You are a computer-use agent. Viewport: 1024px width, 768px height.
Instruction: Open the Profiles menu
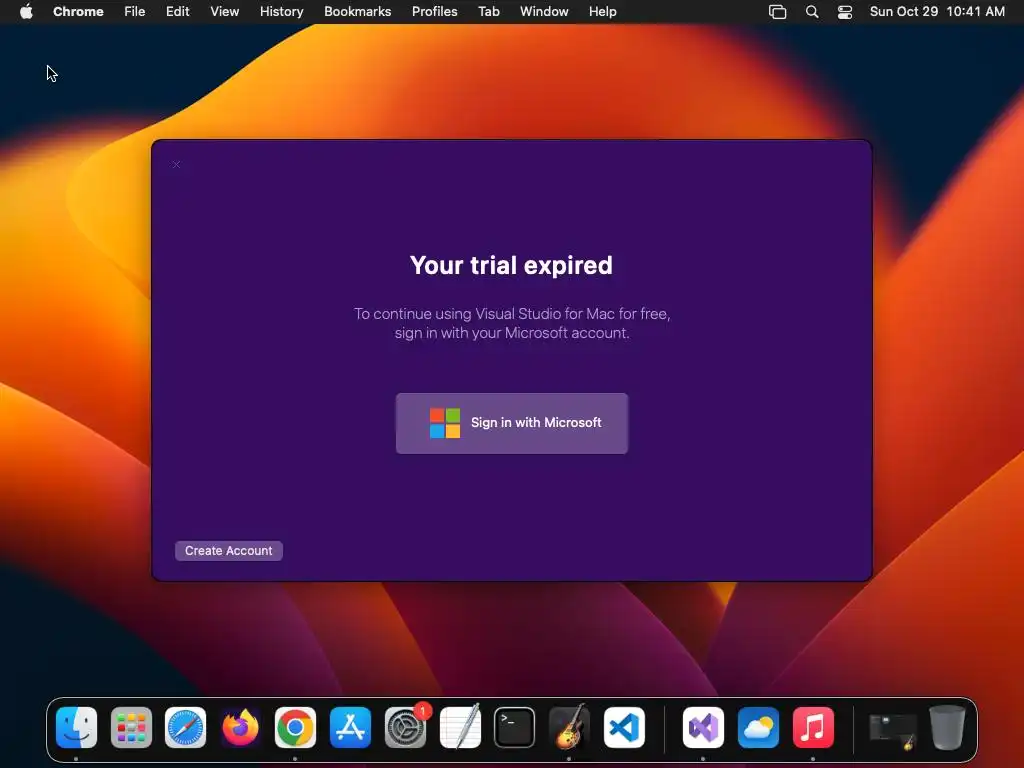point(434,11)
